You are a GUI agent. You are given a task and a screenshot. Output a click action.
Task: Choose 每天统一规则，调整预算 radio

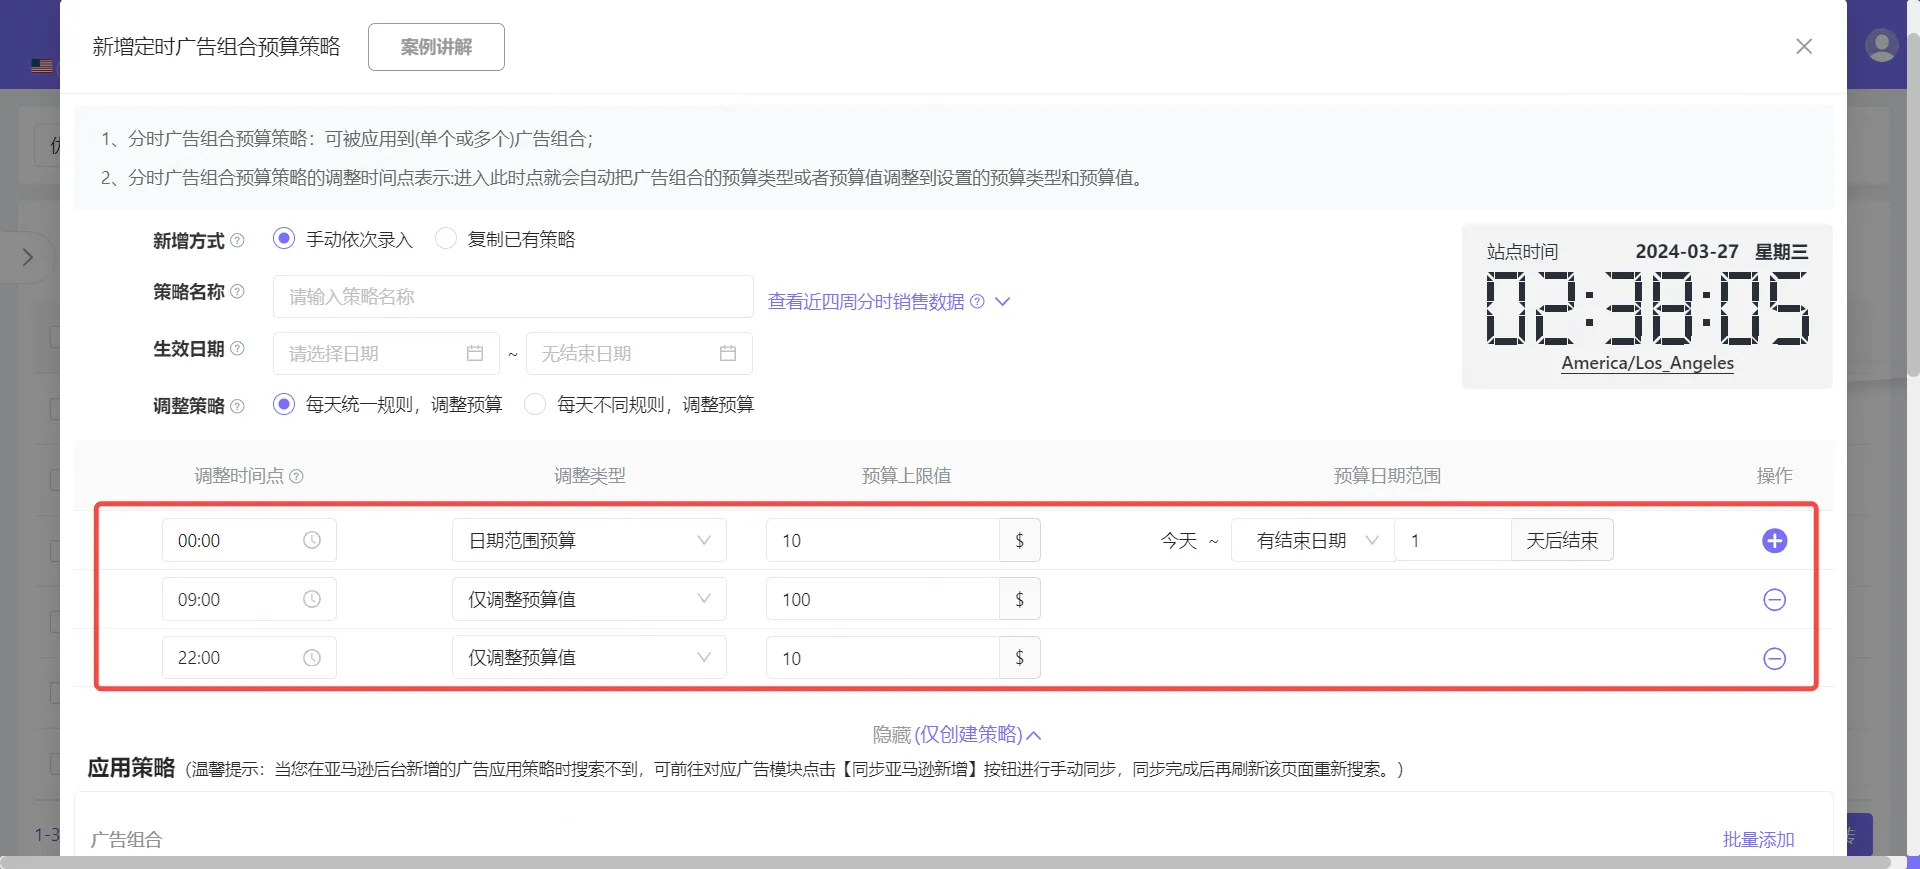coord(284,404)
